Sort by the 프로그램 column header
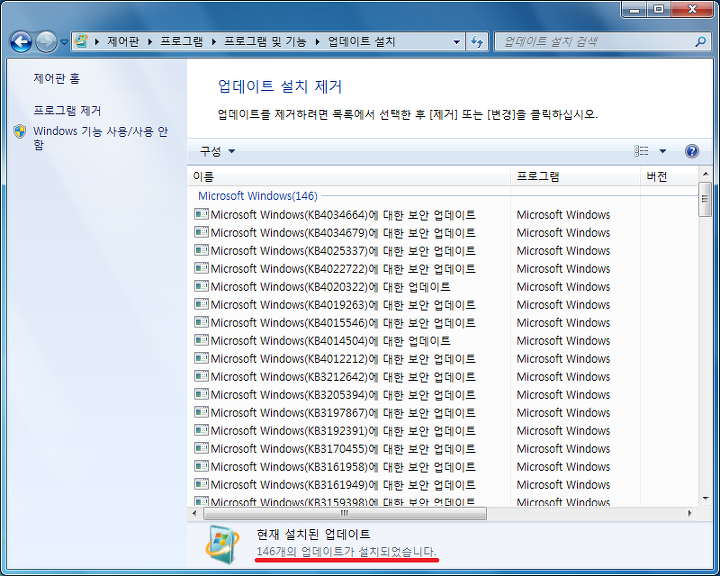The height and width of the screenshot is (576, 720). click(575, 176)
